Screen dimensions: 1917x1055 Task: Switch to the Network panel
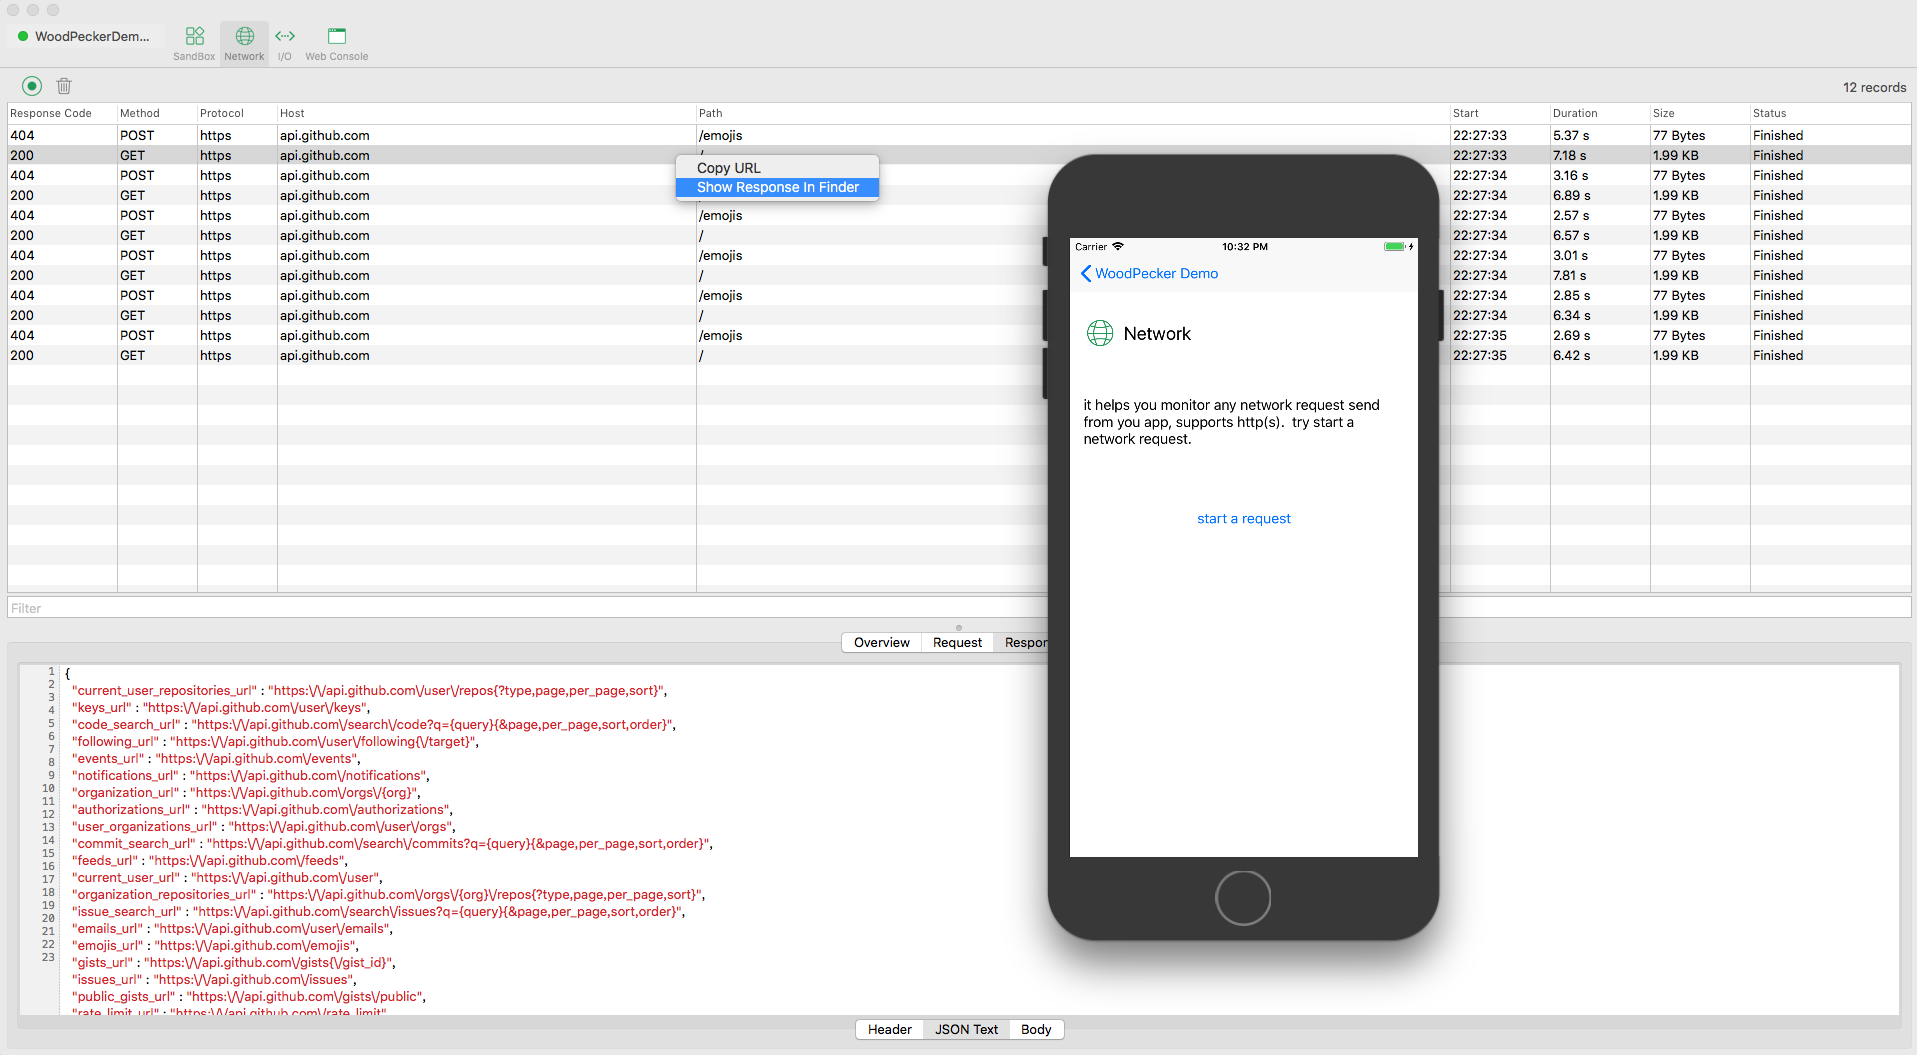click(x=244, y=44)
